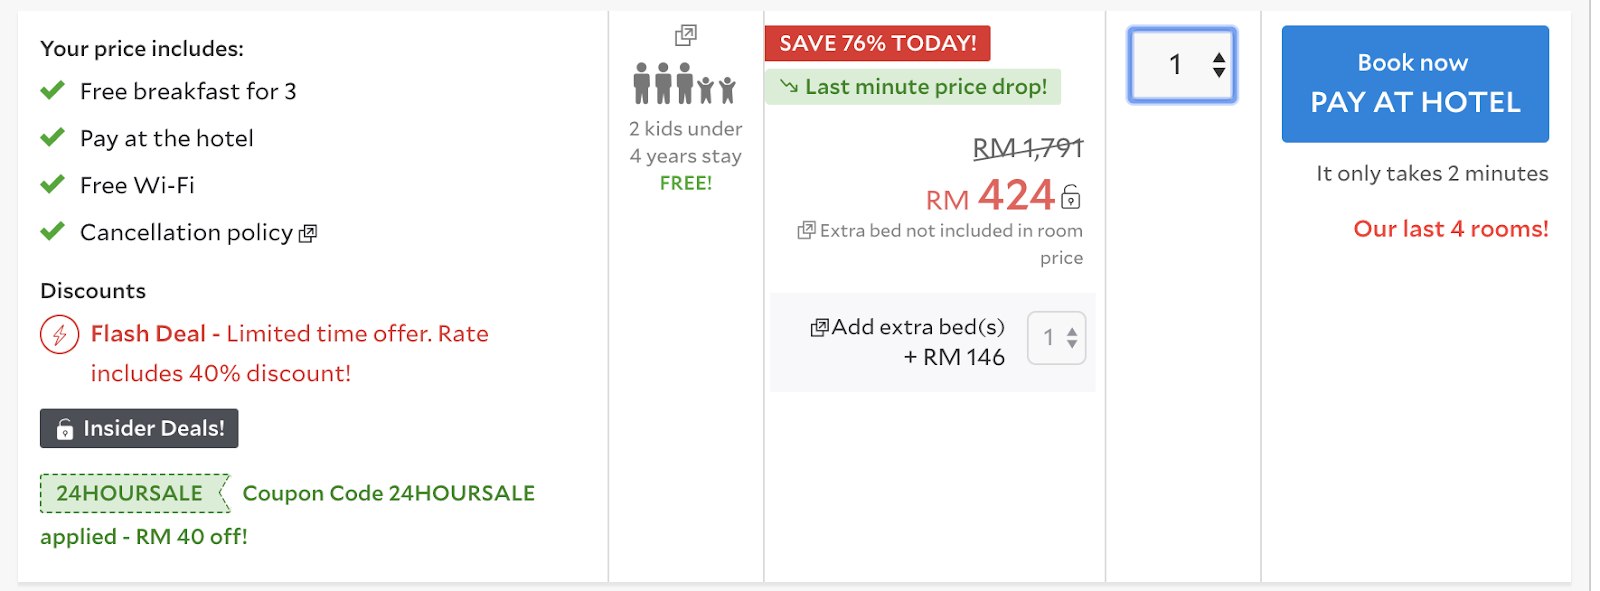
Task: Click the 24HOURSALE coupon tag
Action: (131, 493)
